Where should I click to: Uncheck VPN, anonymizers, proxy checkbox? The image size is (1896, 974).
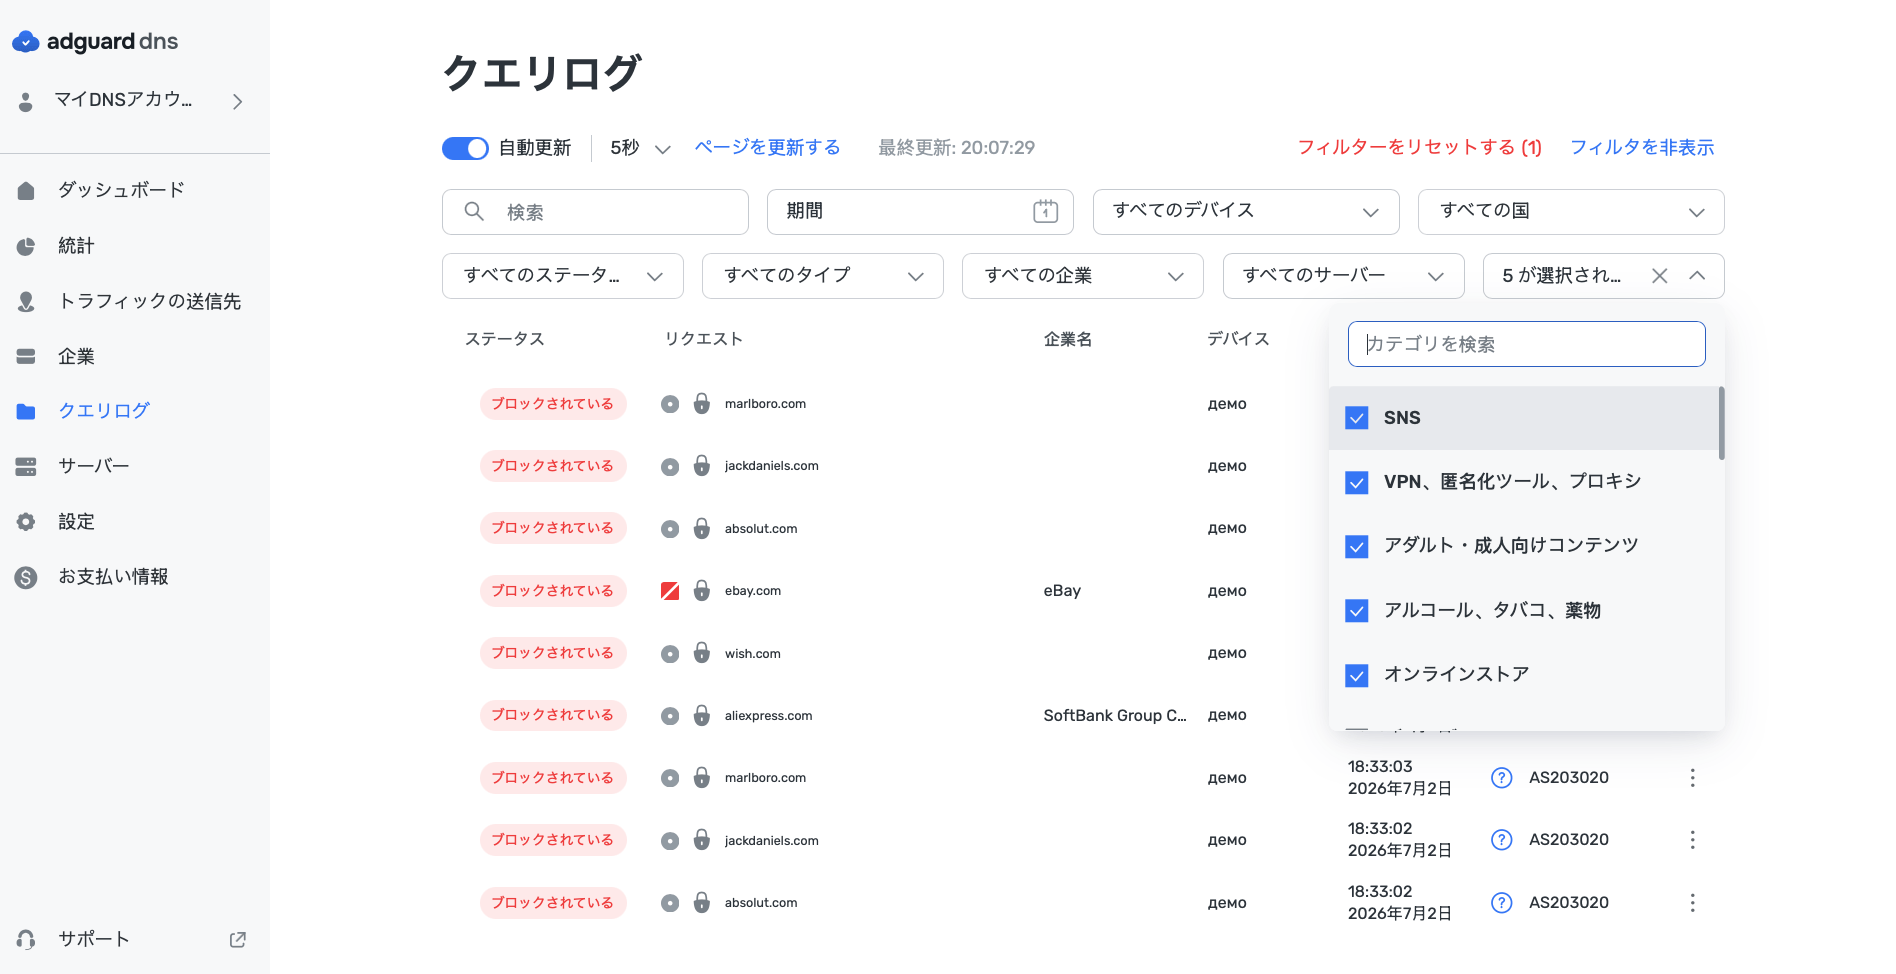[x=1357, y=483]
